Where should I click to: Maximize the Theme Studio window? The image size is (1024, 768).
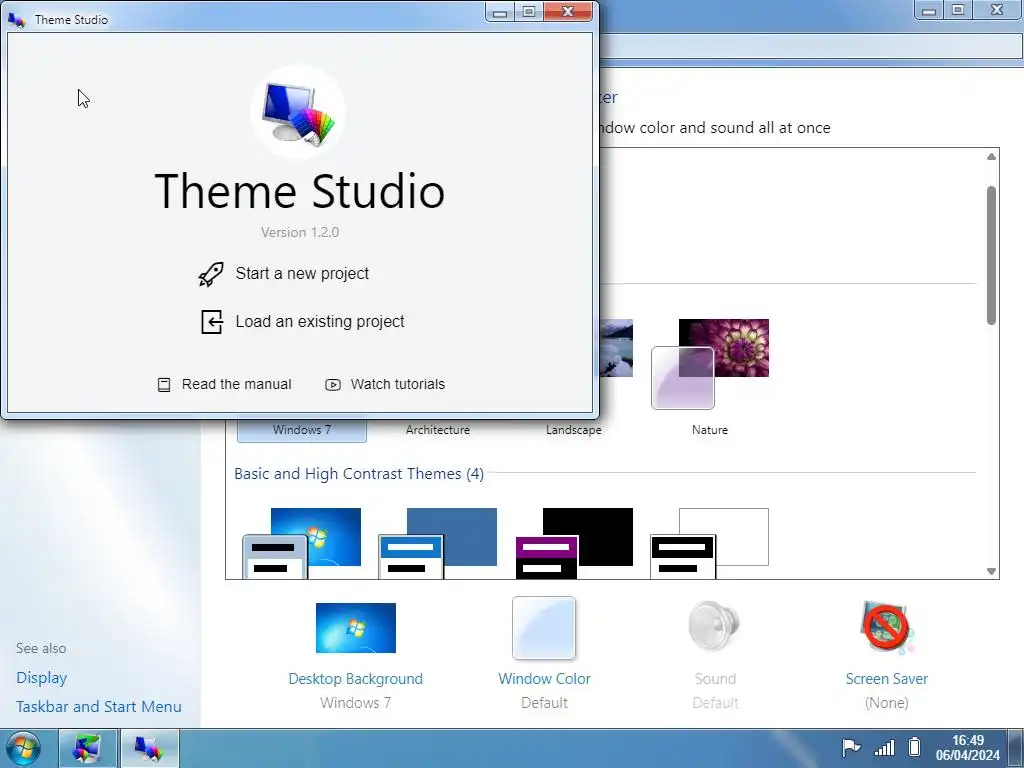click(x=529, y=12)
